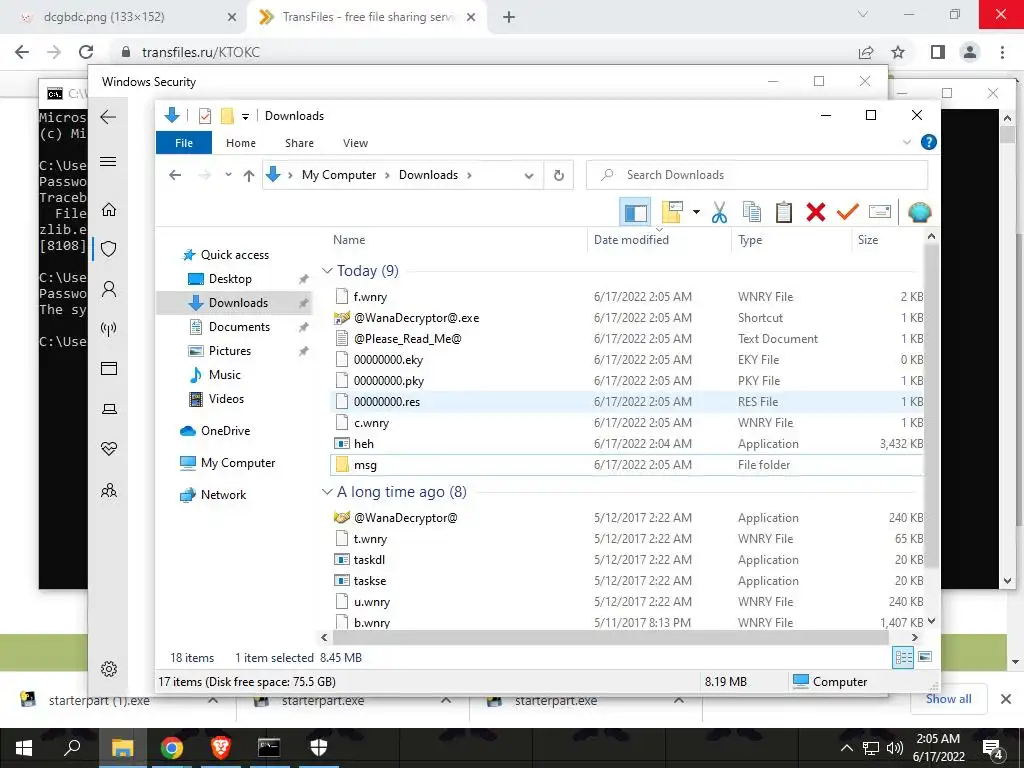Viewport: 1024px width, 768px height.
Task: Open Windows Security Home icon
Action: coord(108,210)
